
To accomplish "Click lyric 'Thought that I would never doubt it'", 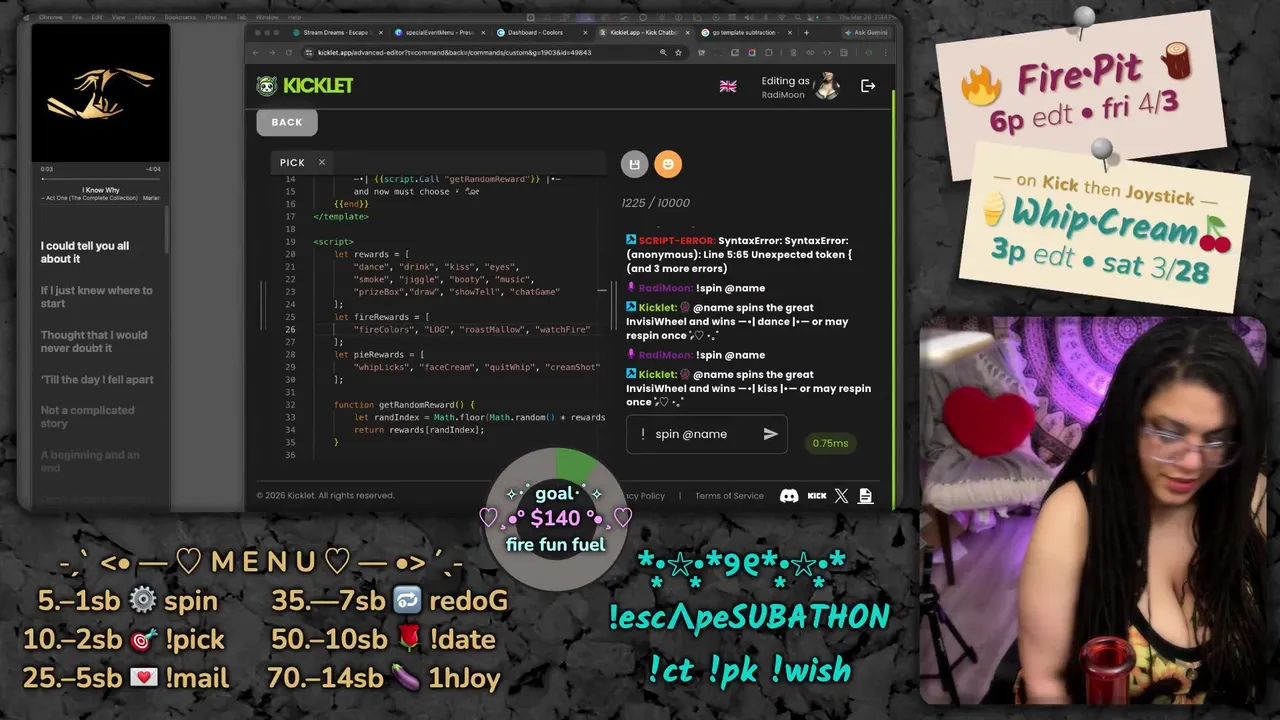I will click(94, 342).
